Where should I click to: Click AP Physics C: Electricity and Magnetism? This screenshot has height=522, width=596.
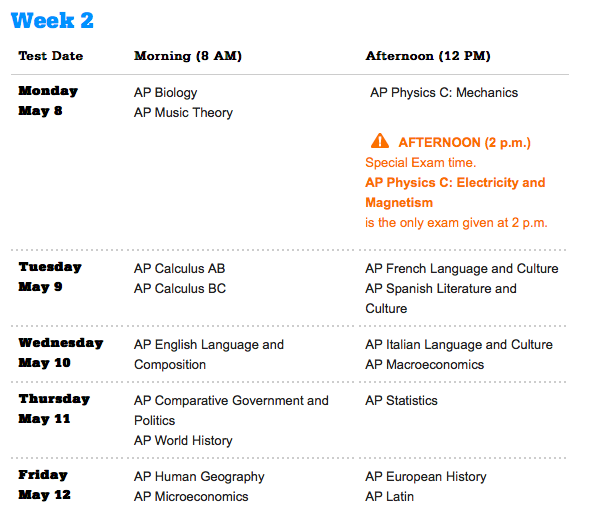[x=455, y=192]
